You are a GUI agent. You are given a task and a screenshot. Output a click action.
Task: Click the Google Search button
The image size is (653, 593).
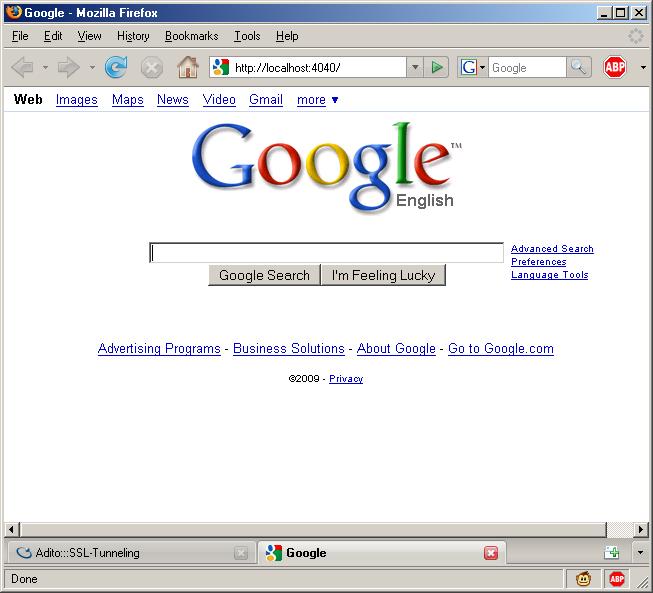[x=264, y=275]
